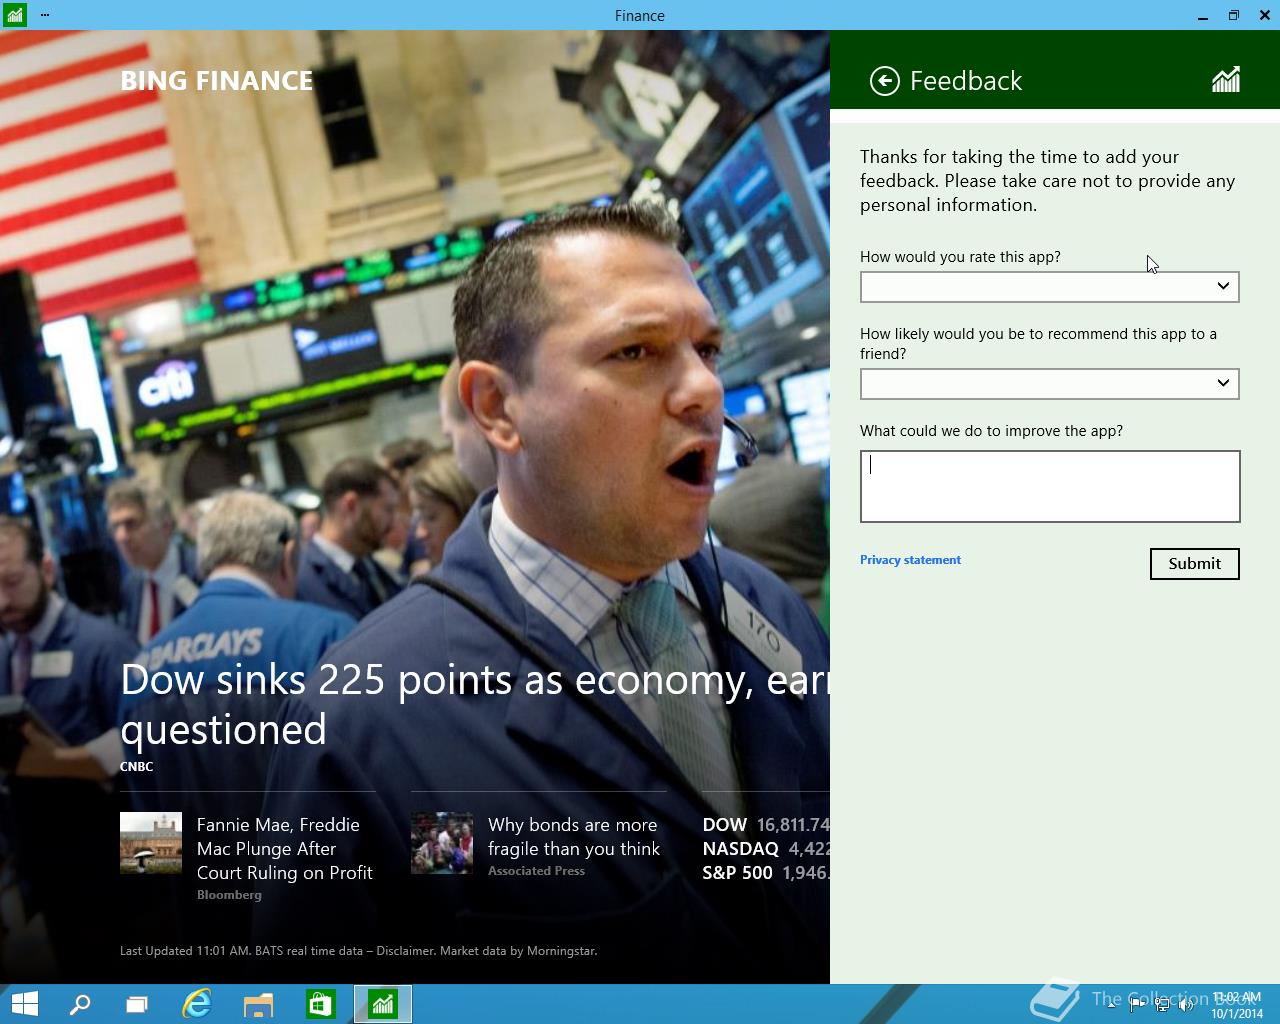Open File Explorer from the taskbar
1280x1024 pixels.
coord(259,1004)
